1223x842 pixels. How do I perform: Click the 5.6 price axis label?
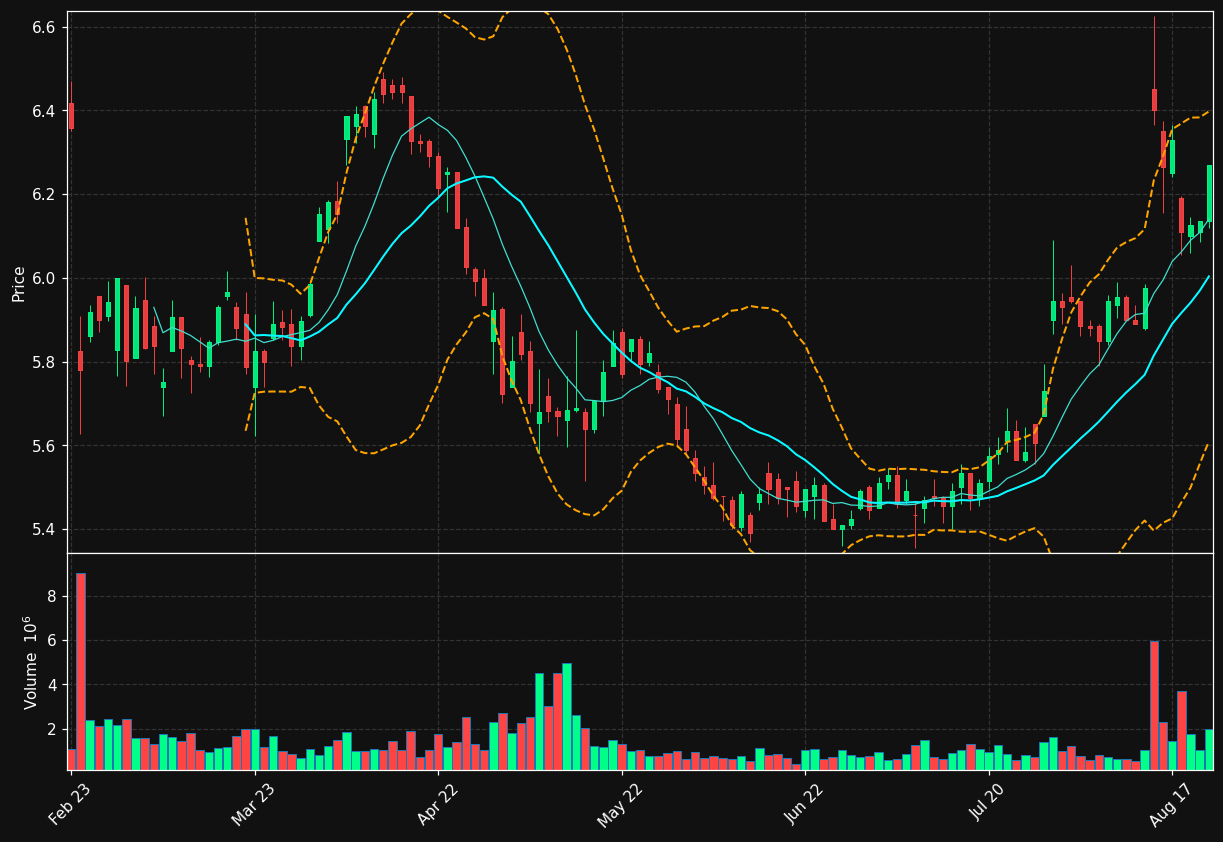(45, 446)
